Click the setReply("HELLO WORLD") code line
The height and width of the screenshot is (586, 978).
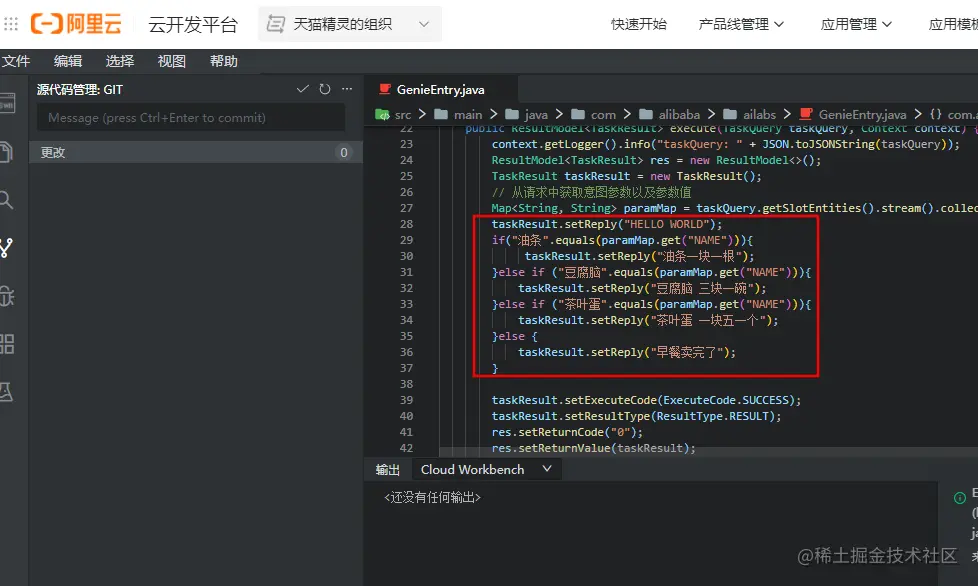point(606,224)
